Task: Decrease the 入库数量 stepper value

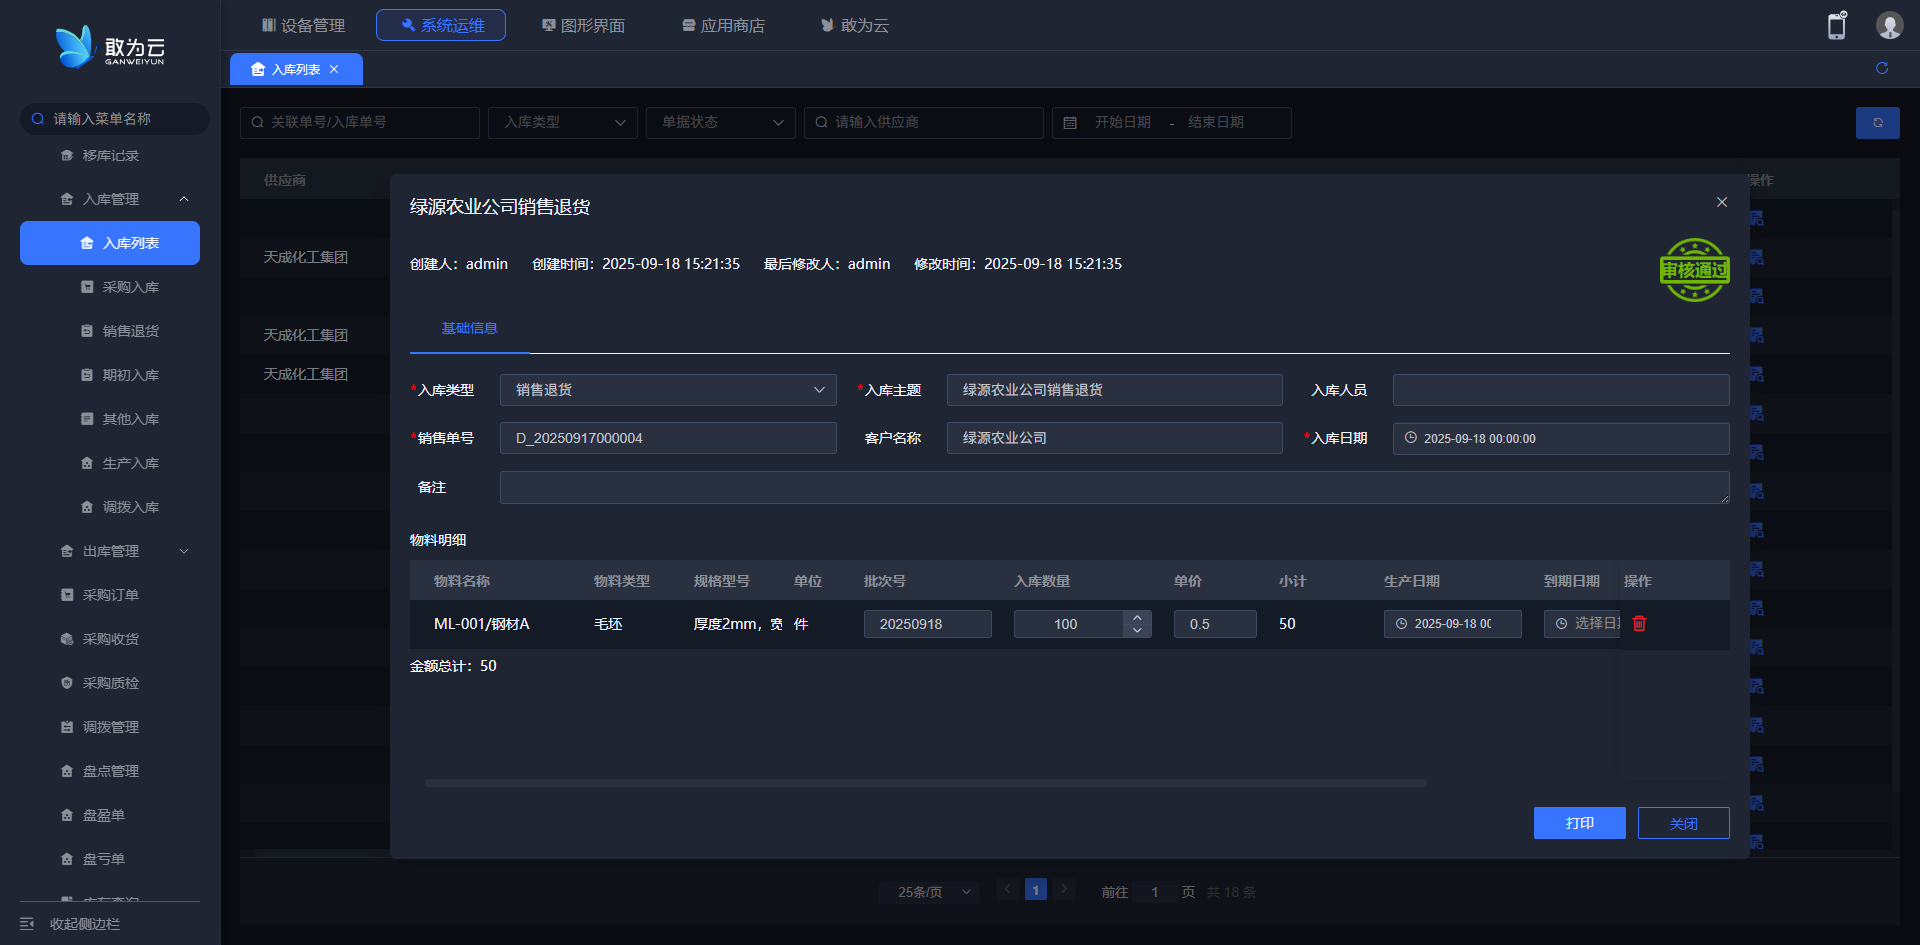Action: tap(1137, 630)
